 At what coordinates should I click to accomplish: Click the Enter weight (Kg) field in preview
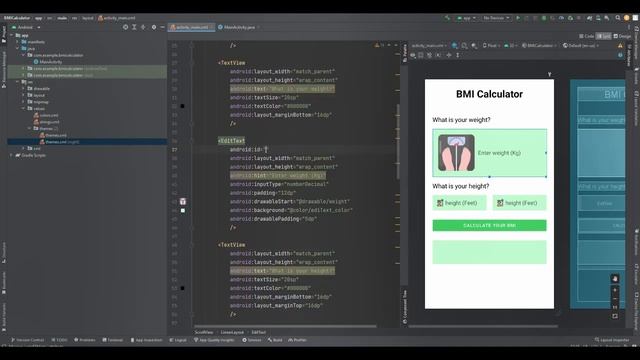pos(490,153)
